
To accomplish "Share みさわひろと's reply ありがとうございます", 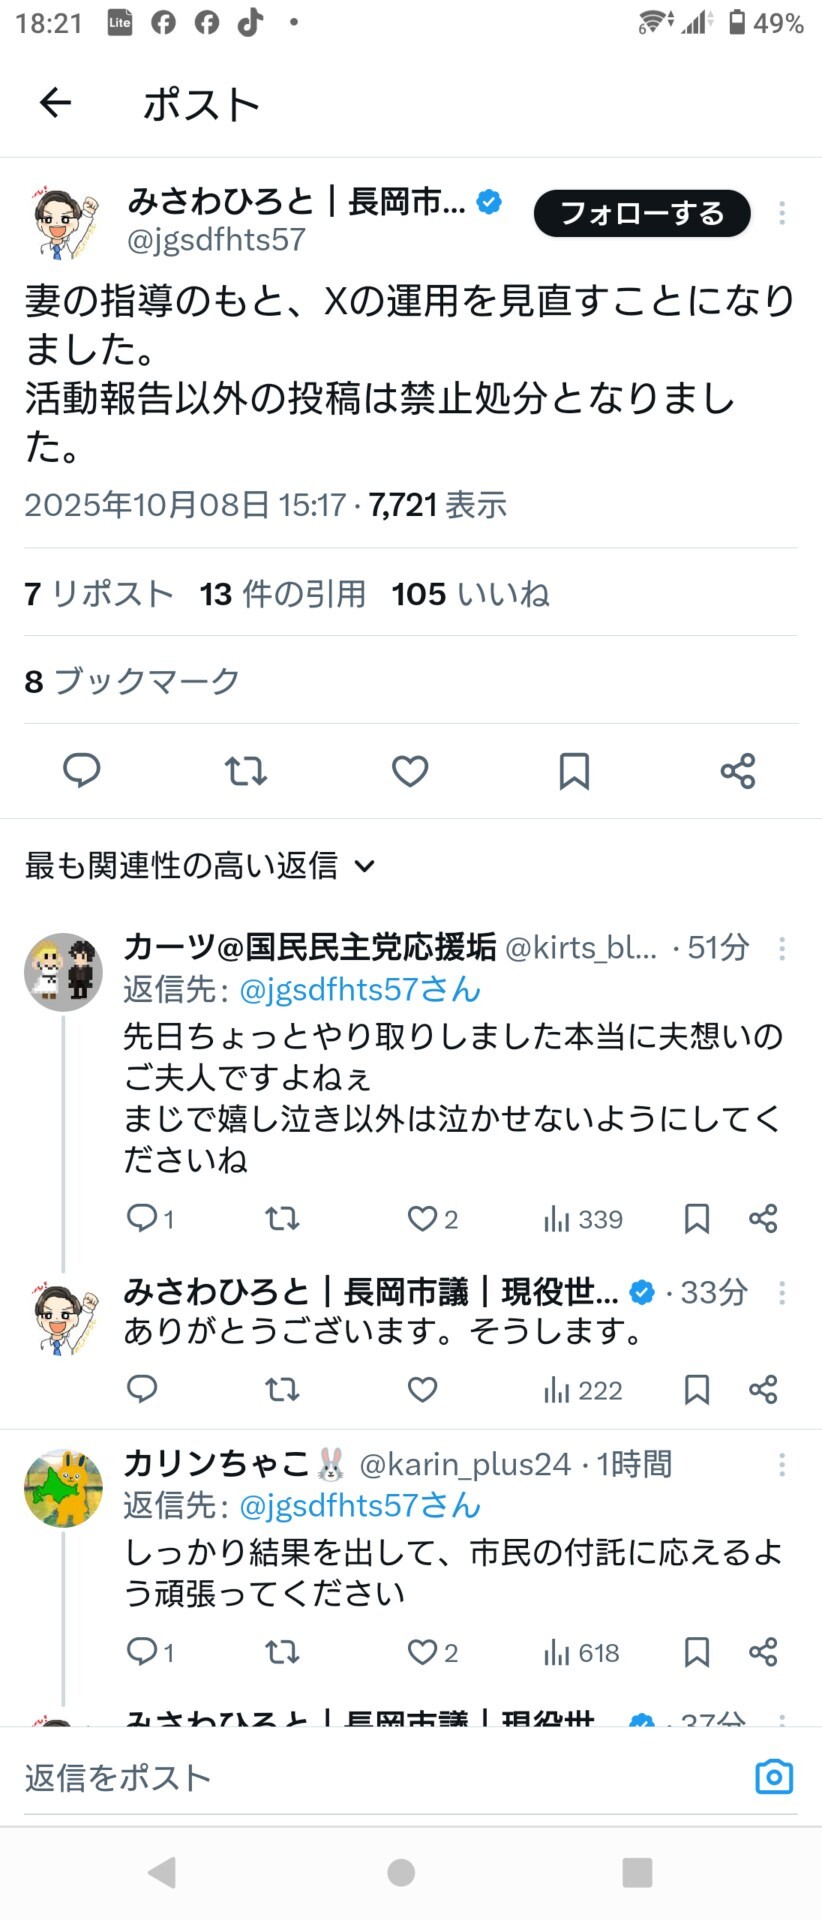I will point(763,1389).
